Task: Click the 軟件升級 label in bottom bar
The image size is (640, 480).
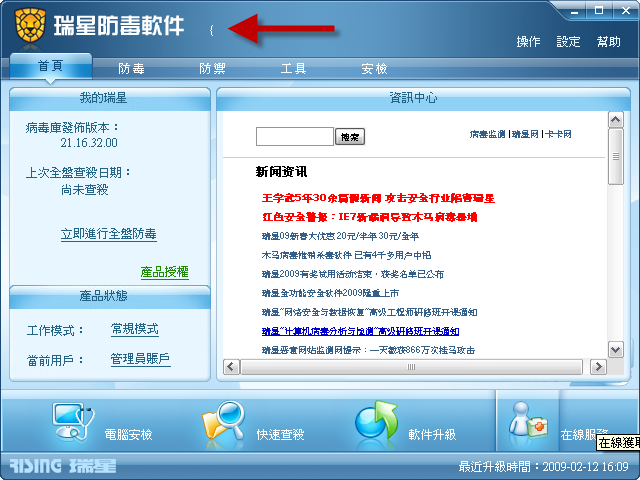Action: (x=432, y=435)
